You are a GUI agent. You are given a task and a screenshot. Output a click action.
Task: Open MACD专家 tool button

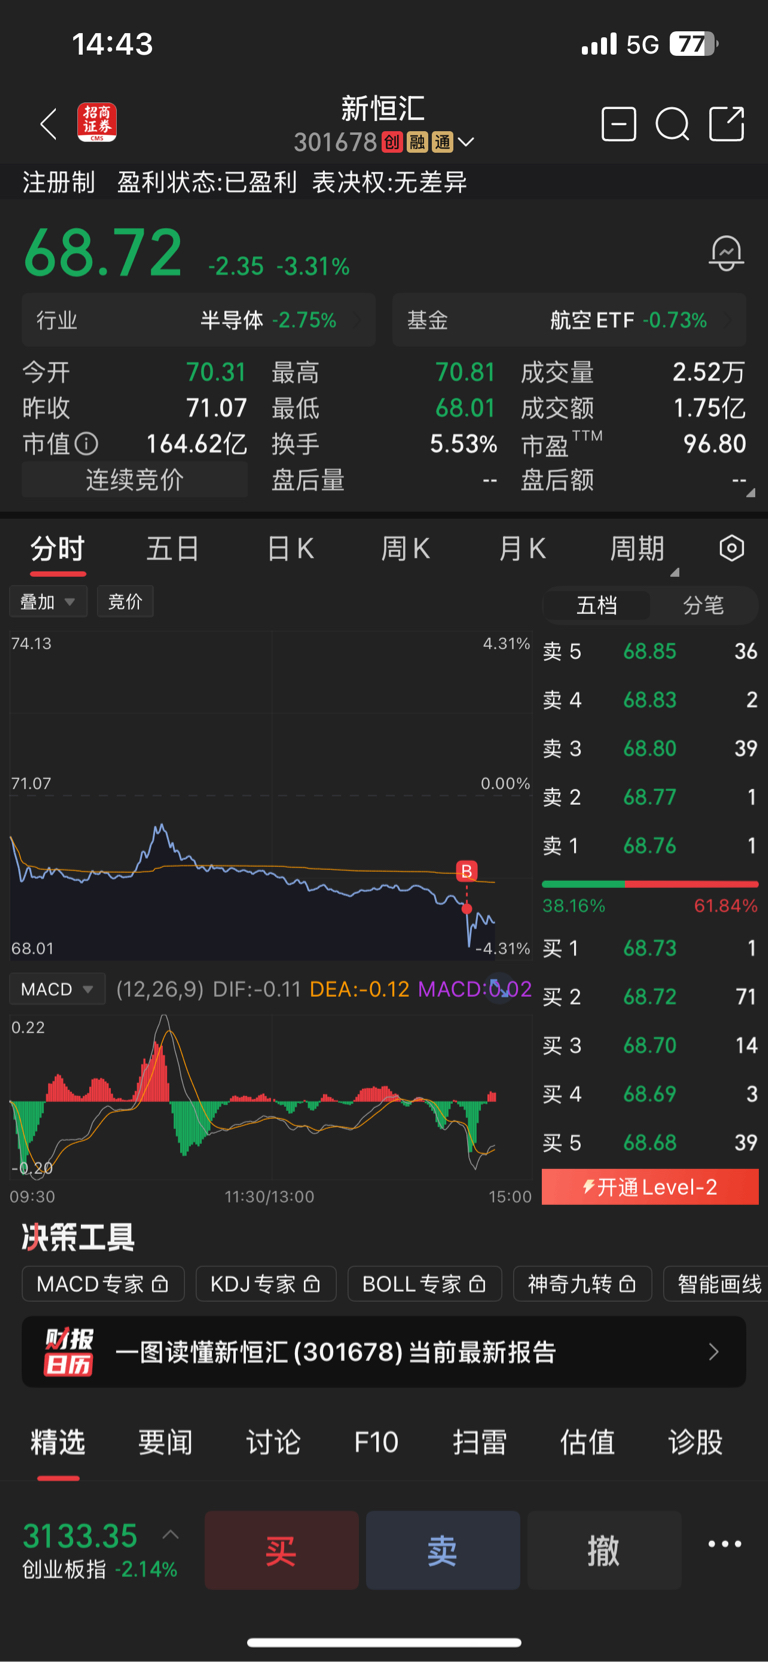(x=103, y=1284)
